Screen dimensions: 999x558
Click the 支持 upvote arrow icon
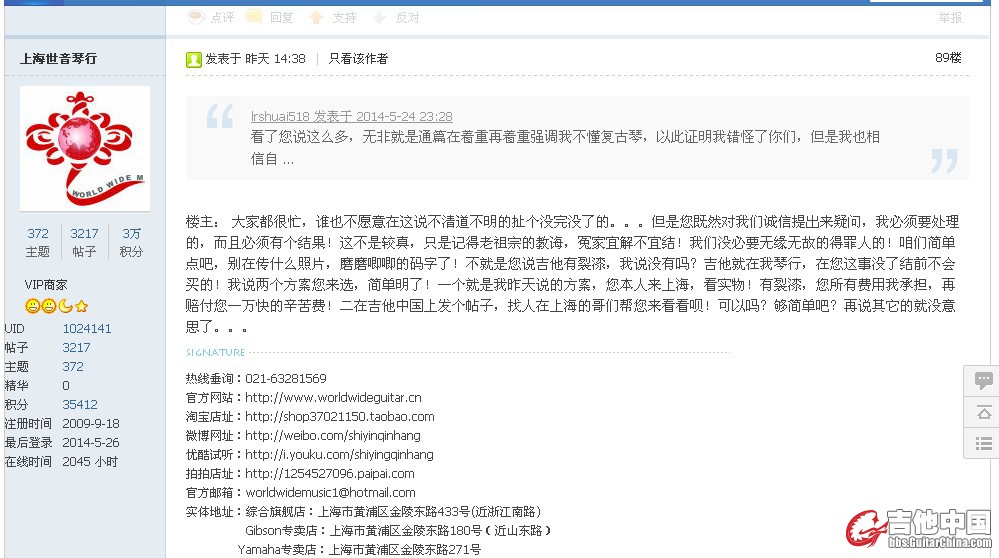(316, 17)
